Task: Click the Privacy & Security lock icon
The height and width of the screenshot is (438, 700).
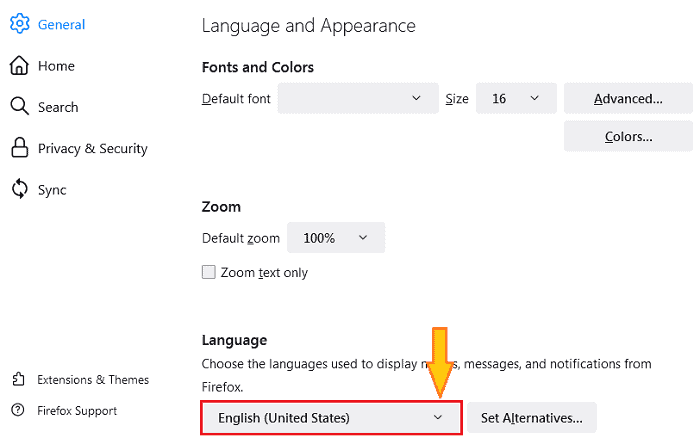Action: (19, 148)
